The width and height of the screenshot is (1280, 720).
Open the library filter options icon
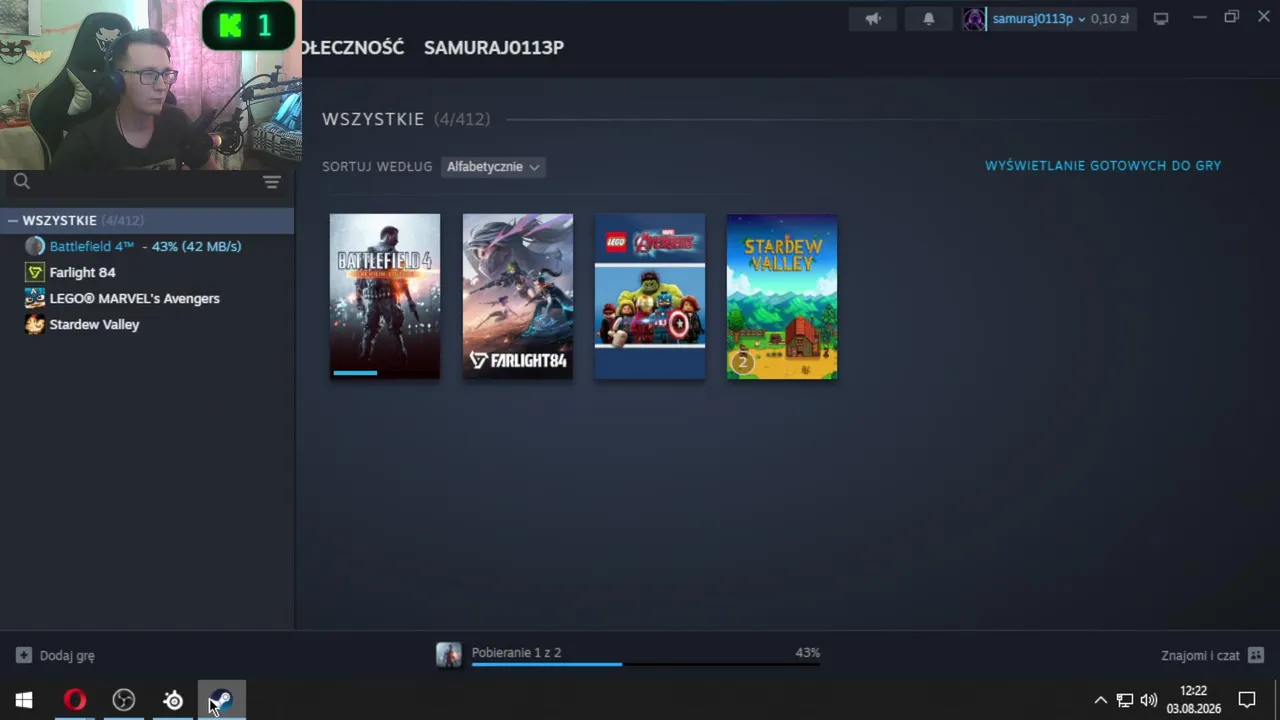tap(272, 182)
